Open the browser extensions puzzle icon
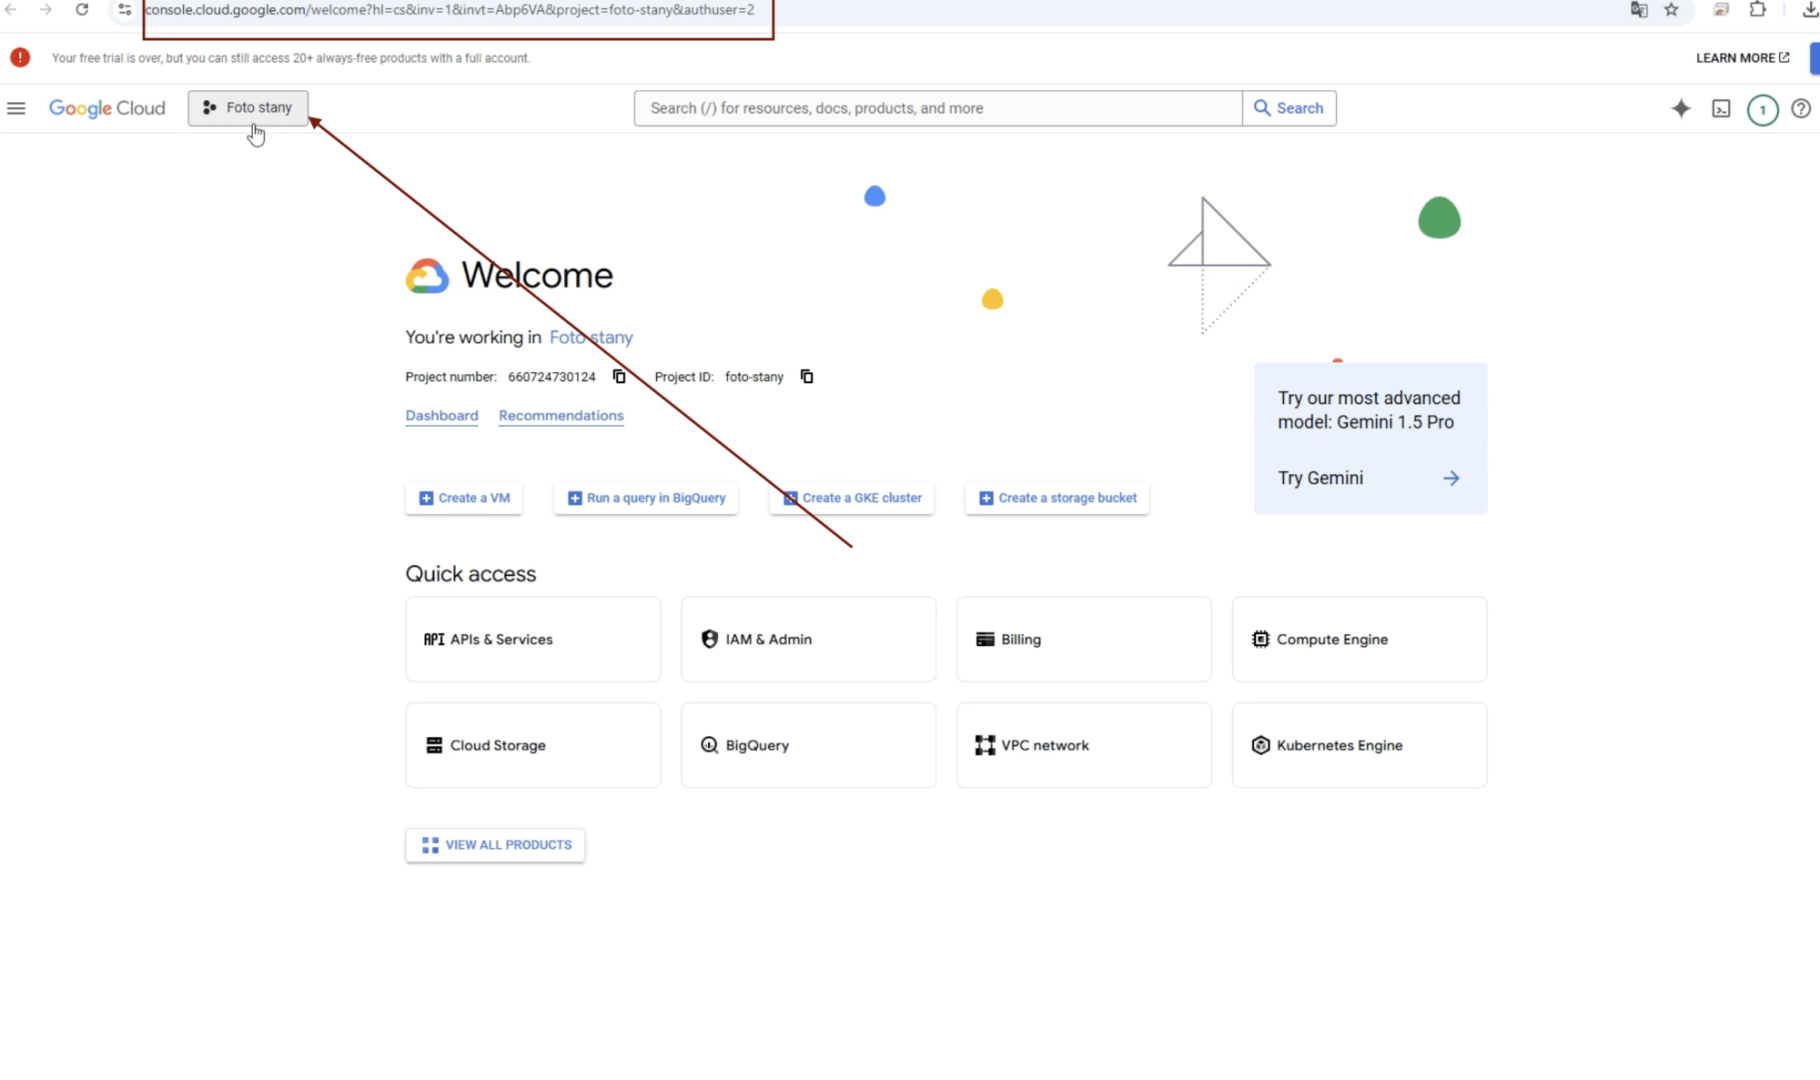 pyautogui.click(x=1757, y=10)
